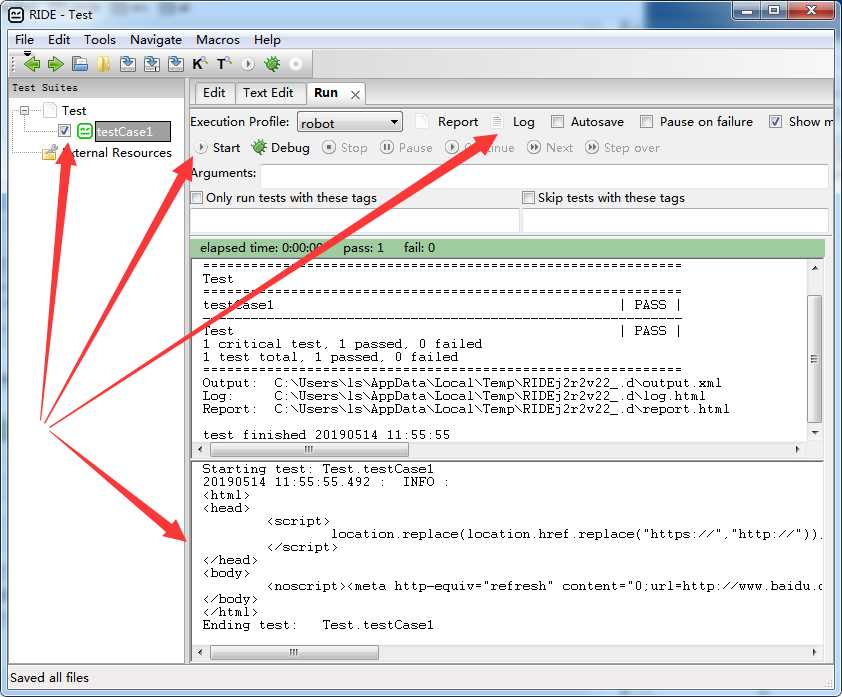The width and height of the screenshot is (842, 697).
Task: Open the Macros menu
Action: pyautogui.click(x=217, y=40)
